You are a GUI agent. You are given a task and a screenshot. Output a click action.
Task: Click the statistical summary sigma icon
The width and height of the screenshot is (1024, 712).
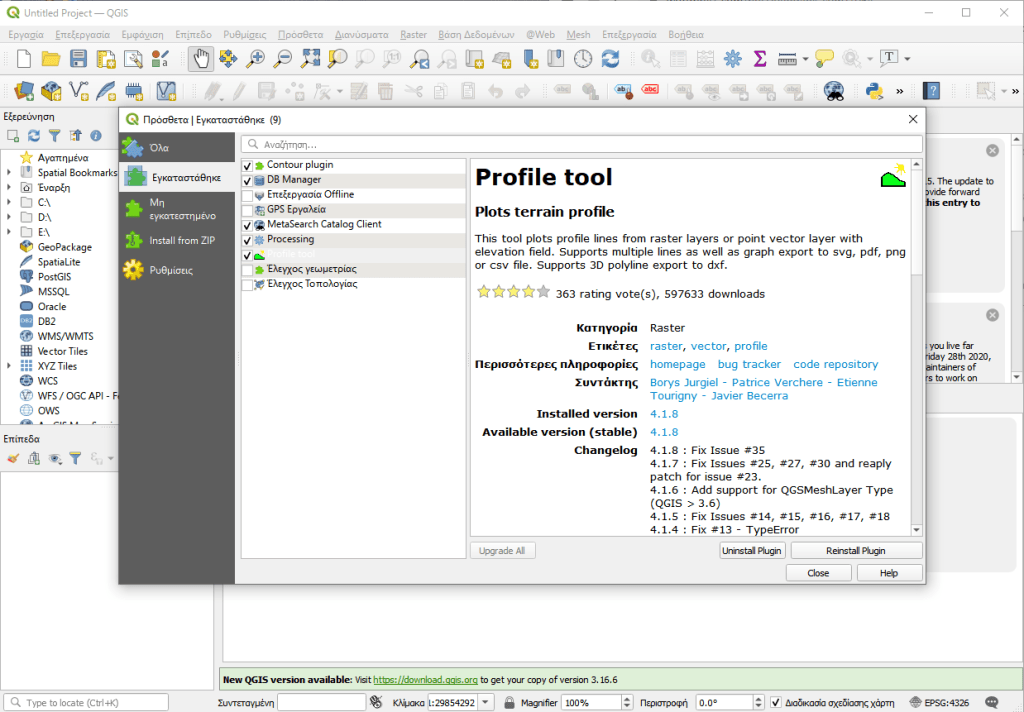coord(760,59)
